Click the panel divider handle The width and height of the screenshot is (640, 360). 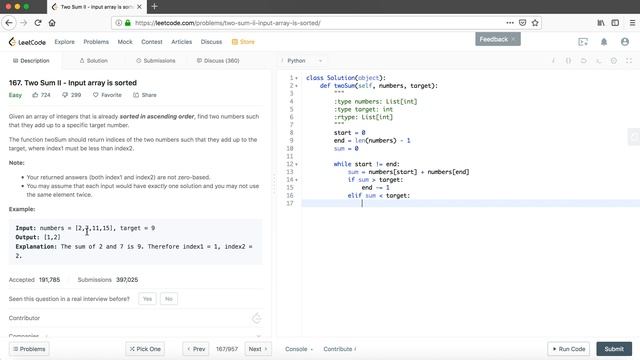[x=274, y=184]
